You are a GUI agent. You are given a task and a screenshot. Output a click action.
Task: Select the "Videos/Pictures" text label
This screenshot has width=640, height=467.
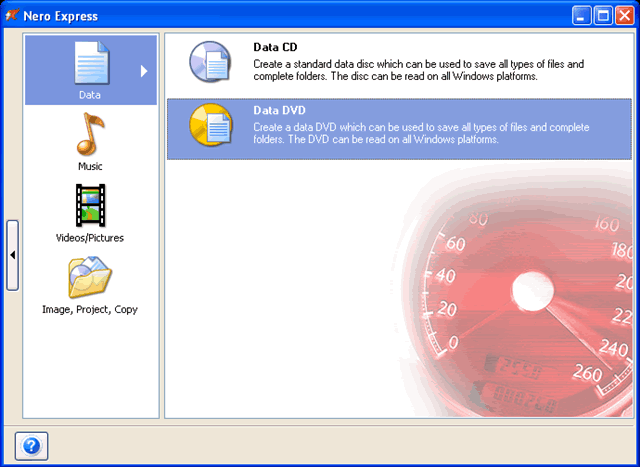pos(90,238)
